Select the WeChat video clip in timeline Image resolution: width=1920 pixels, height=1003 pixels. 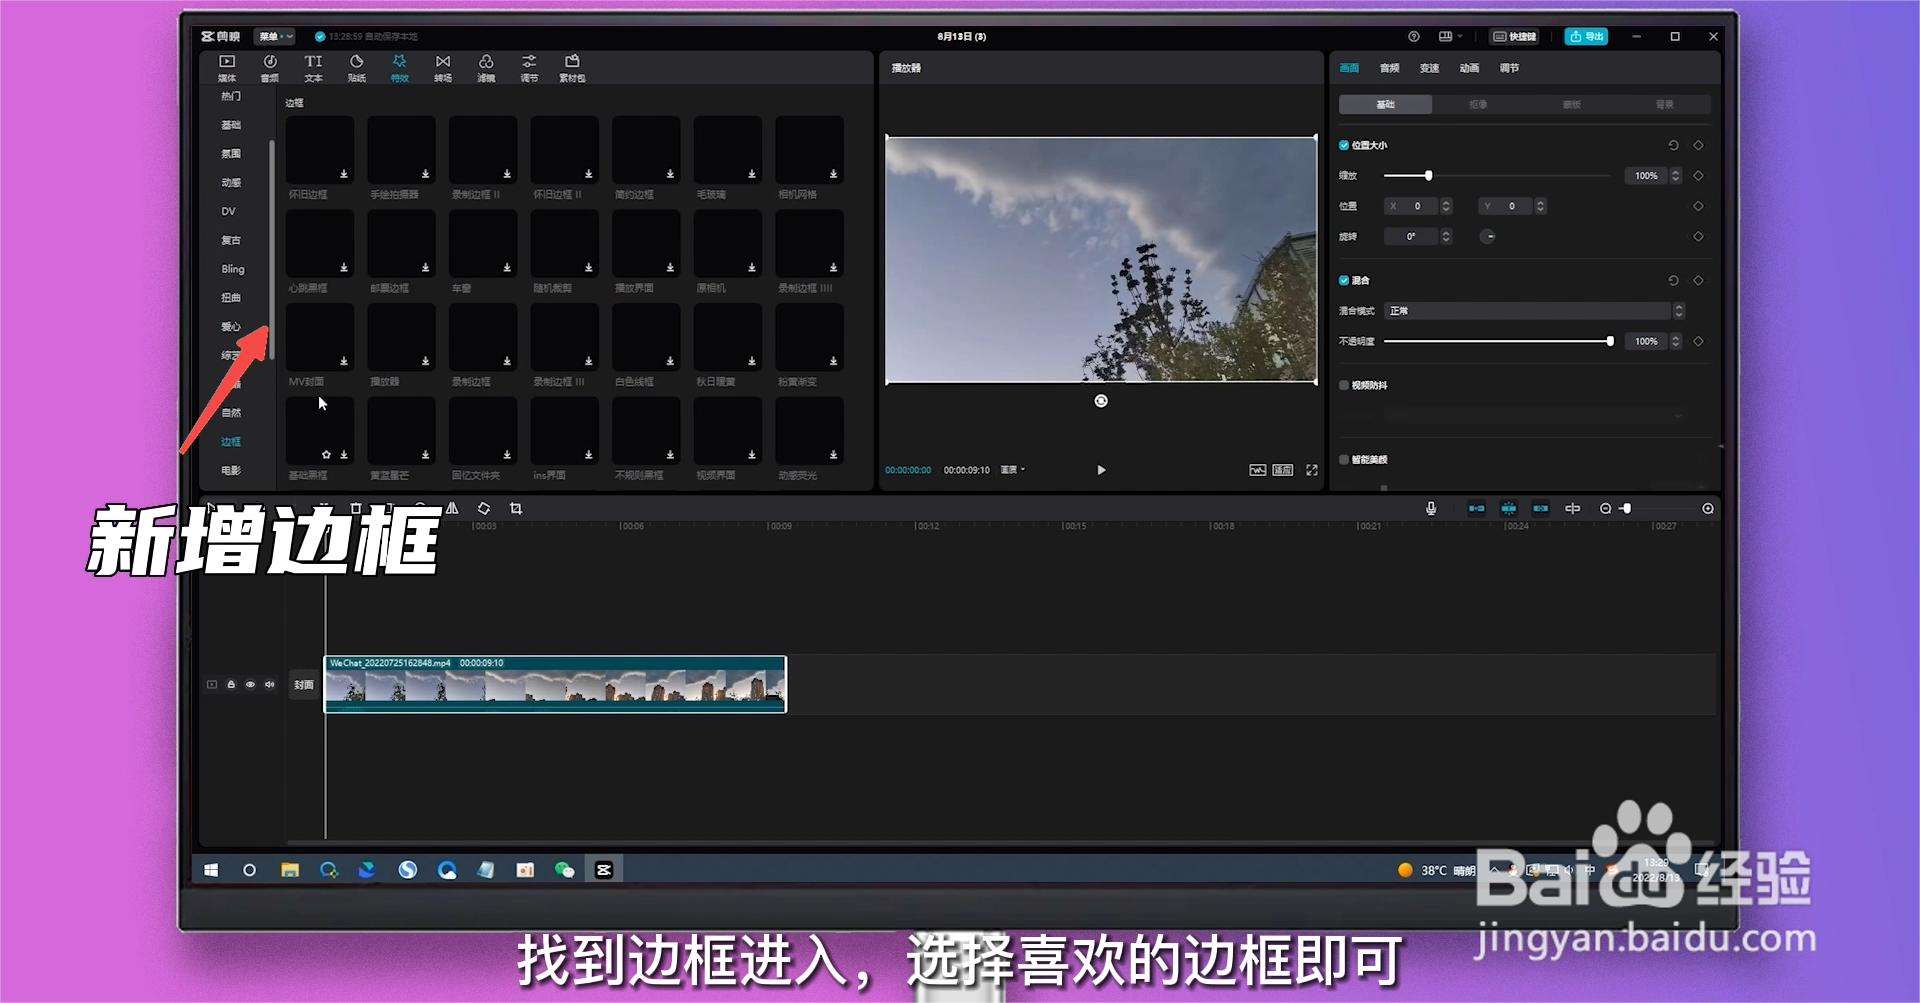coord(555,685)
